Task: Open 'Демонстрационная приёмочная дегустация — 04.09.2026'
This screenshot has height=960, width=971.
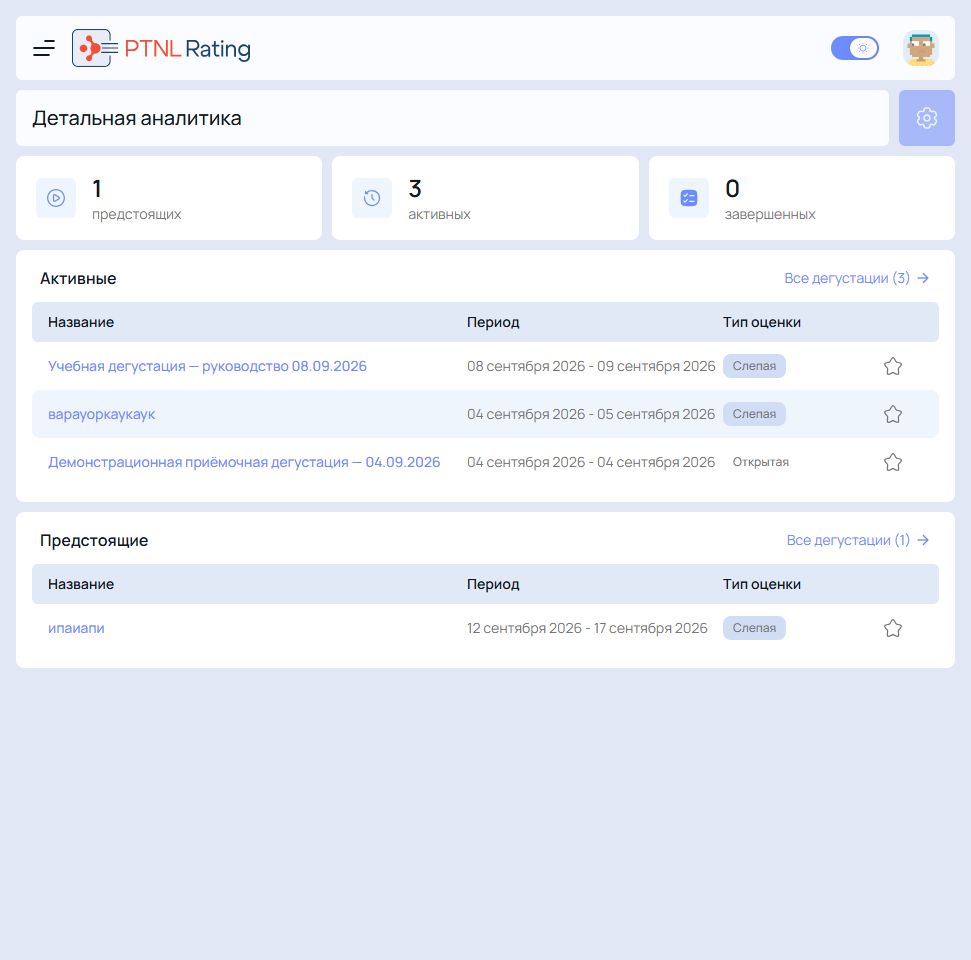Action: tap(244, 462)
